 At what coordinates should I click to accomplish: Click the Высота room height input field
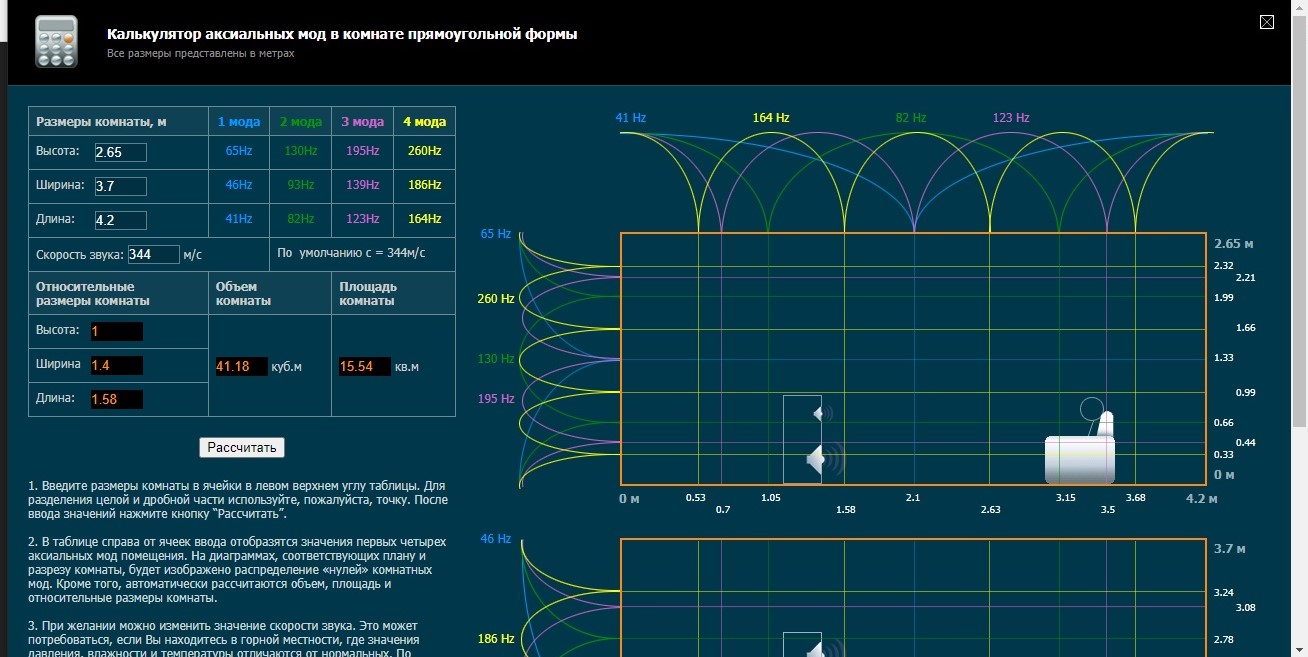(120, 152)
